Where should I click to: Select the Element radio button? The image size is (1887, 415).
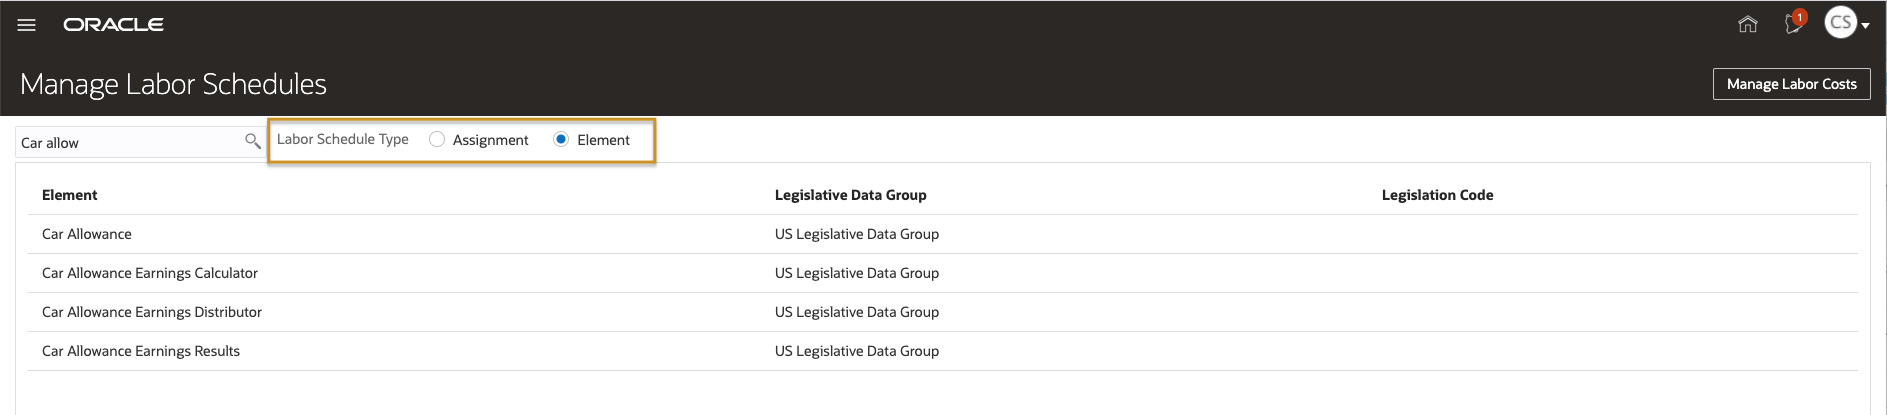coord(561,140)
